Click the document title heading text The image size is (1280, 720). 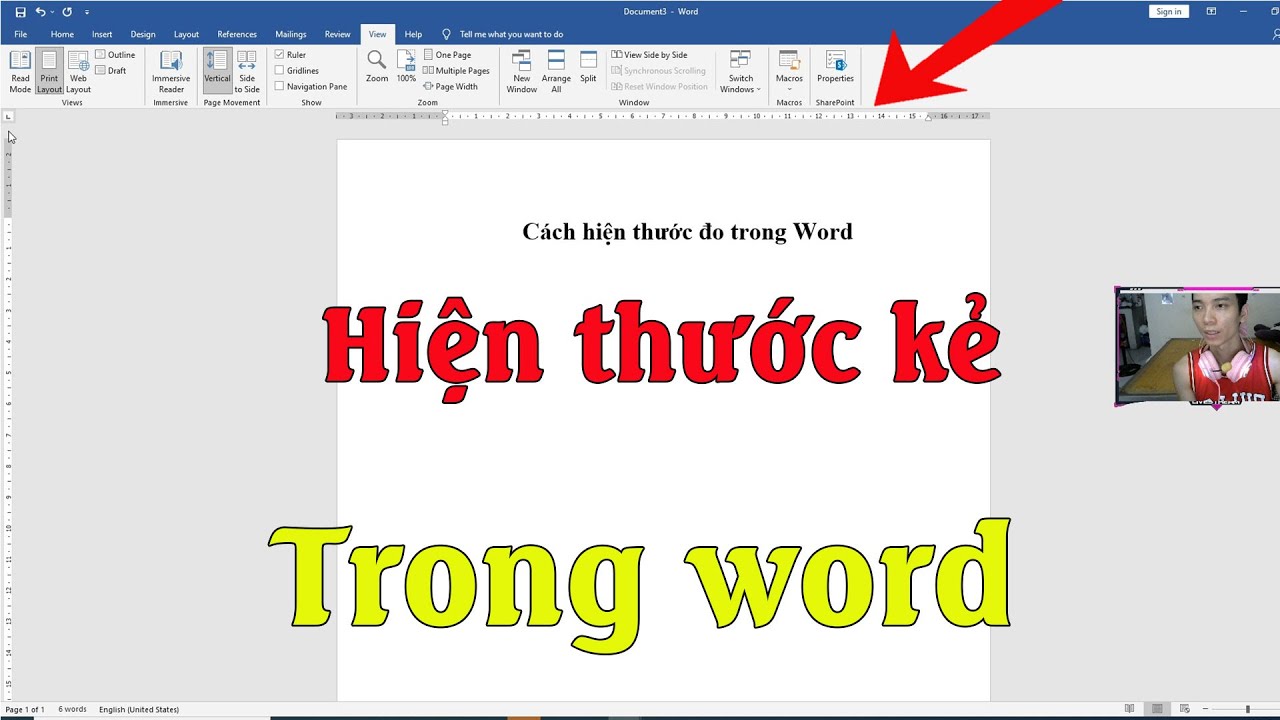click(x=687, y=232)
